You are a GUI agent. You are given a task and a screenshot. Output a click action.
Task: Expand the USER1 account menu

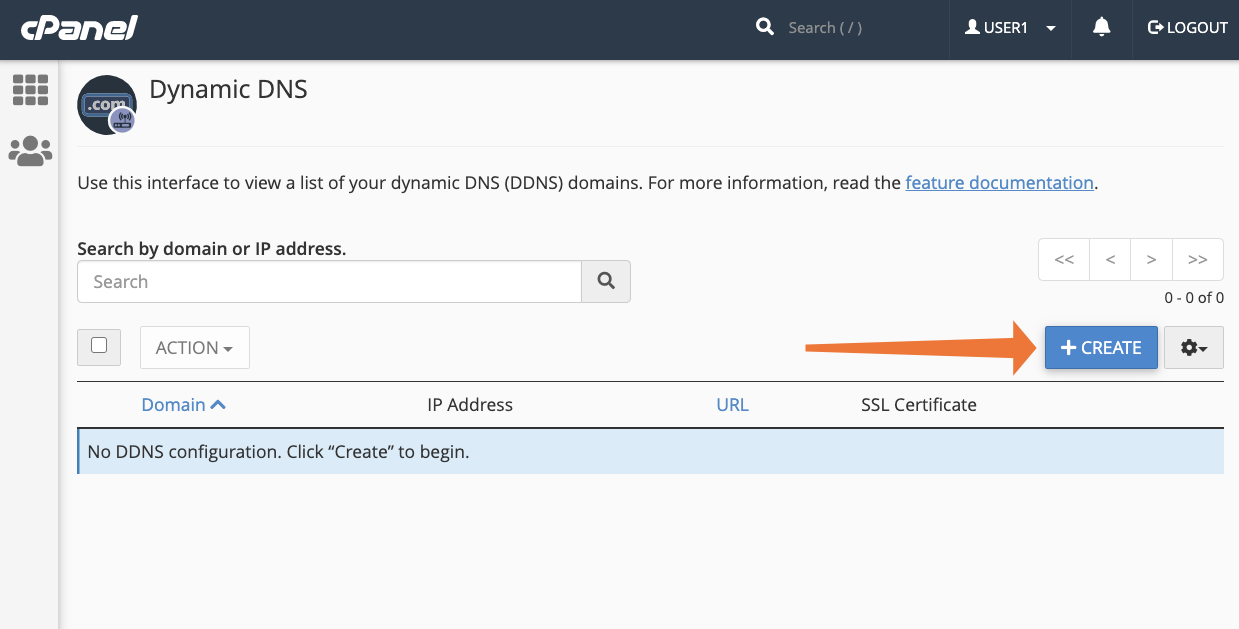click(x=1049, y=27)
